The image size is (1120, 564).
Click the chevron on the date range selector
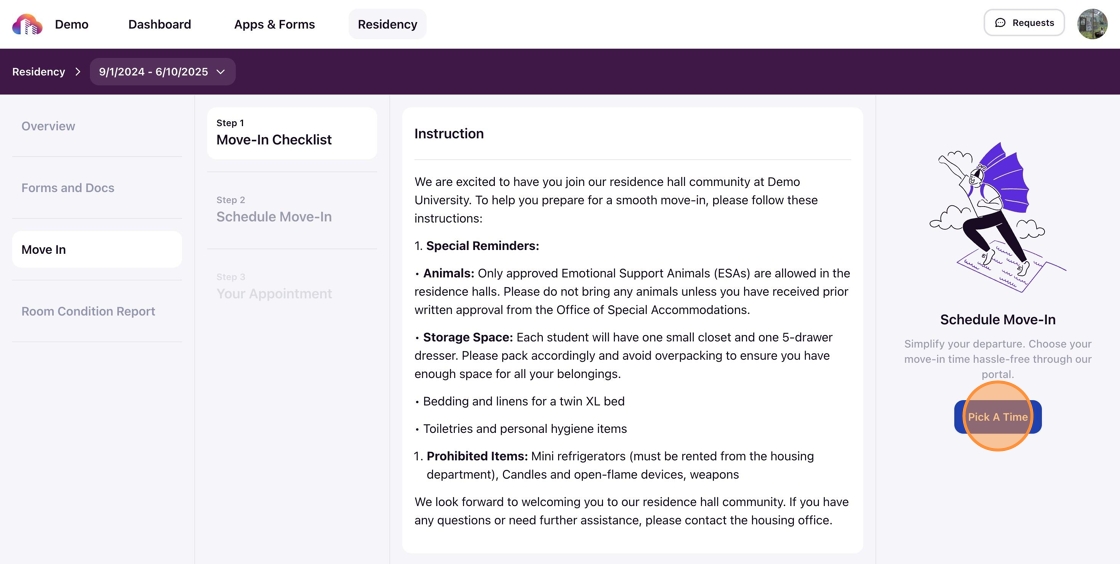pyautogui.click(x=221, y=72)
